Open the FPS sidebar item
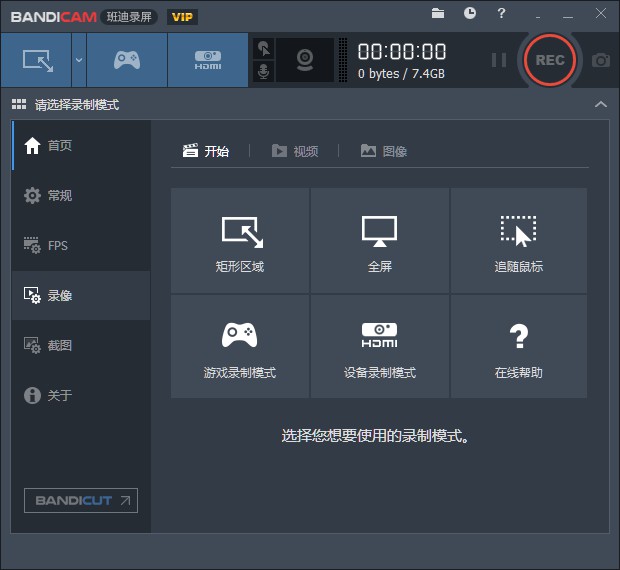This screenshot has height=570, width=620. pos(81,245)
